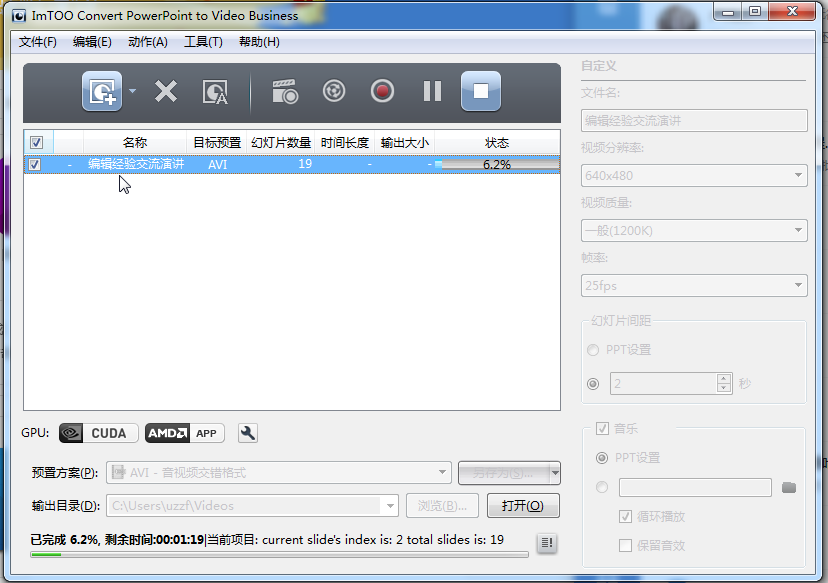Open the add file dropdown arrow
The width and height of the screenshot is (828, 583).
pyautogui.click(x=132, y=91)
